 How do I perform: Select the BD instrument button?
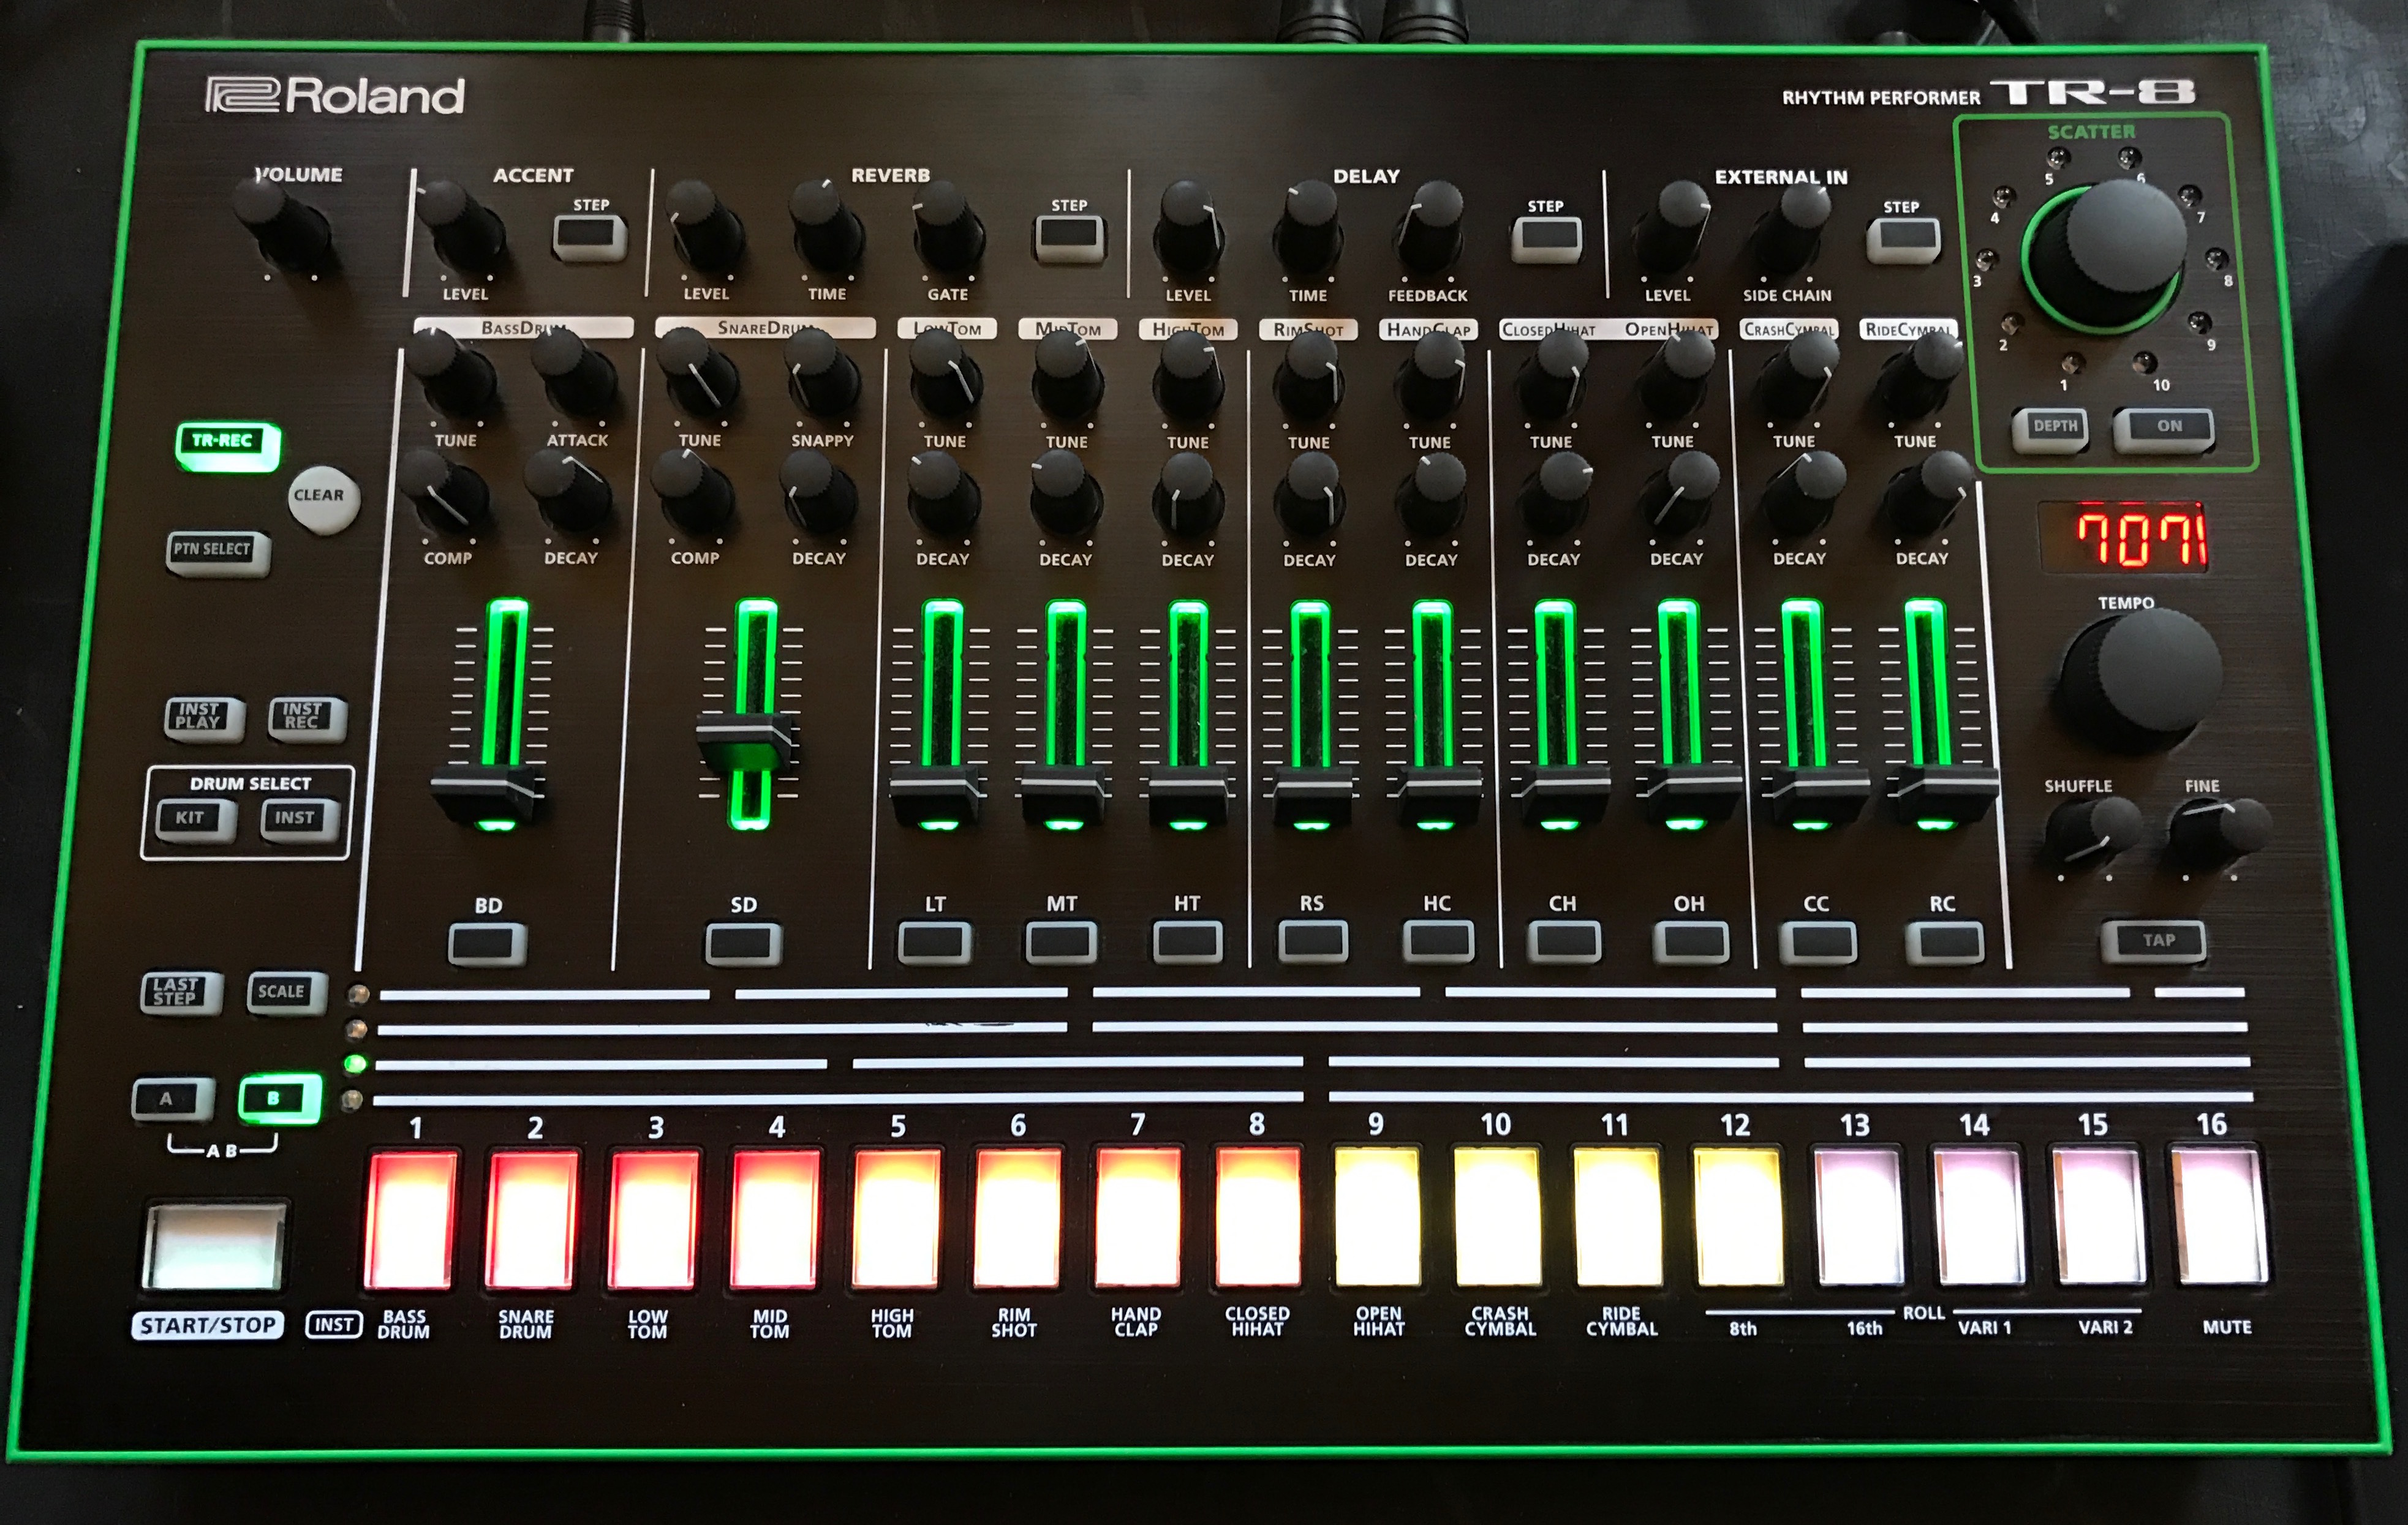pyautogui.click(x=487, y=943)
